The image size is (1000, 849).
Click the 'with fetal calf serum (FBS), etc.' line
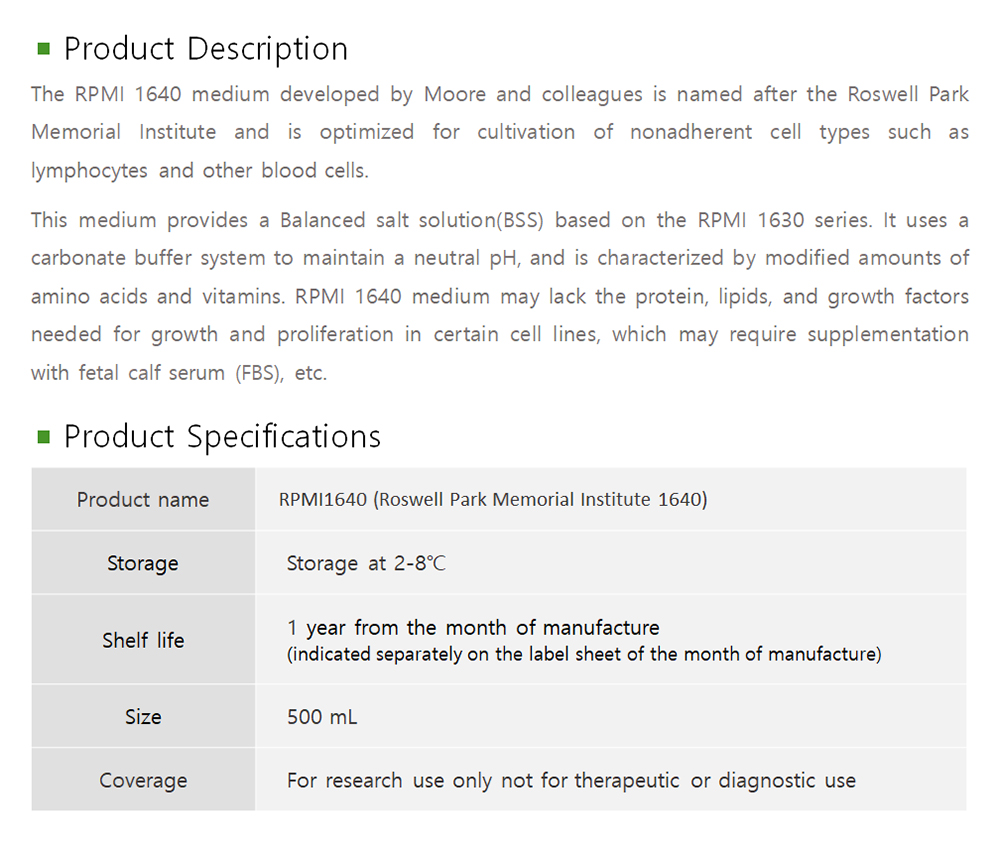(x=179, y=373)
